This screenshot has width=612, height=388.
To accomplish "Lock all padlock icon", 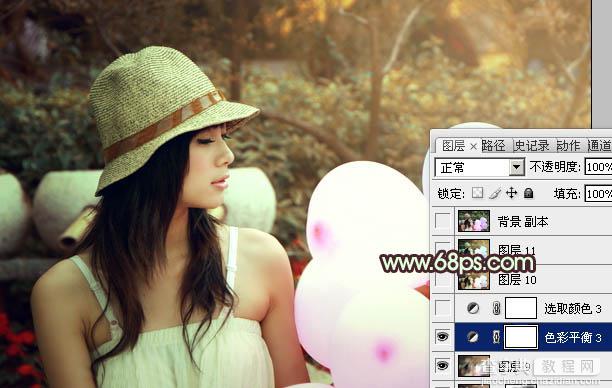I will tap(528, 193).
